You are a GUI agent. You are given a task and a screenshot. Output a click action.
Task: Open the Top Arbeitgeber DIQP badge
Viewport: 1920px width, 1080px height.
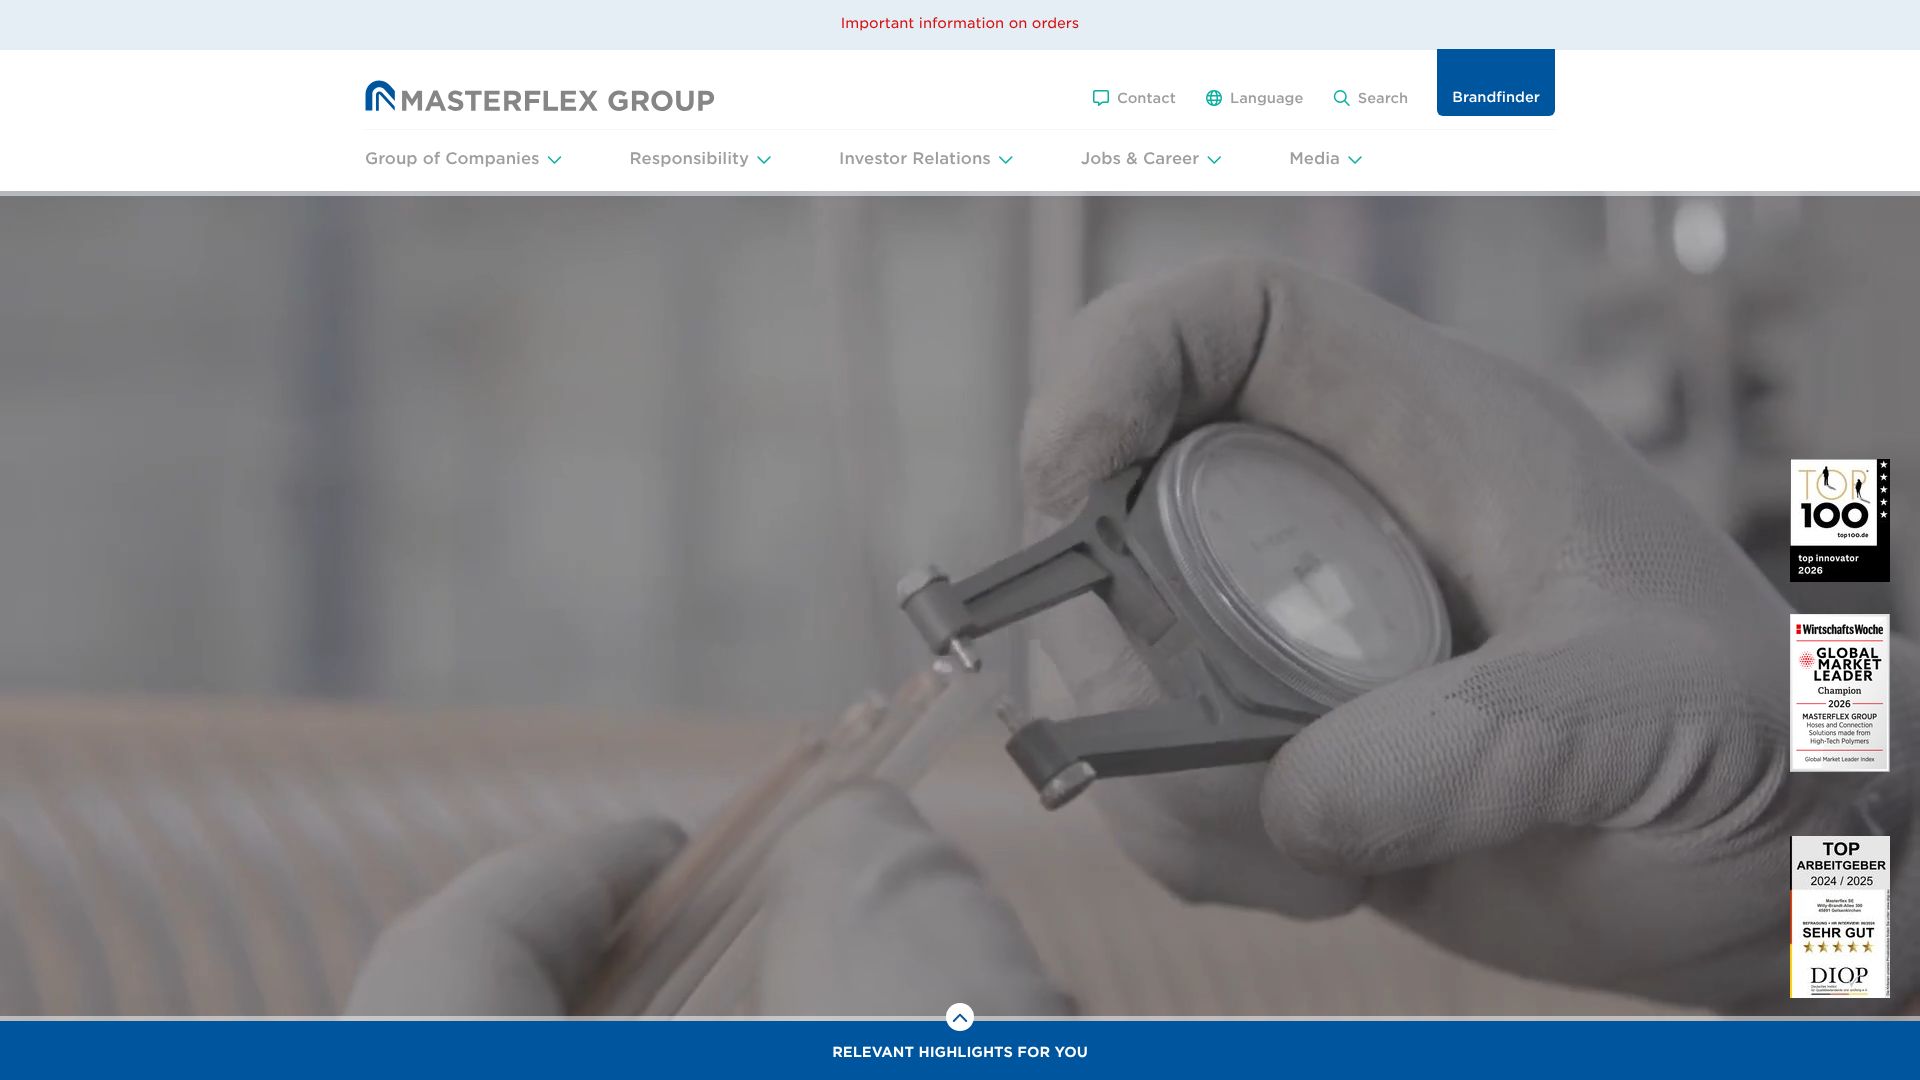pyautogui.click(x=1839, y=916)
